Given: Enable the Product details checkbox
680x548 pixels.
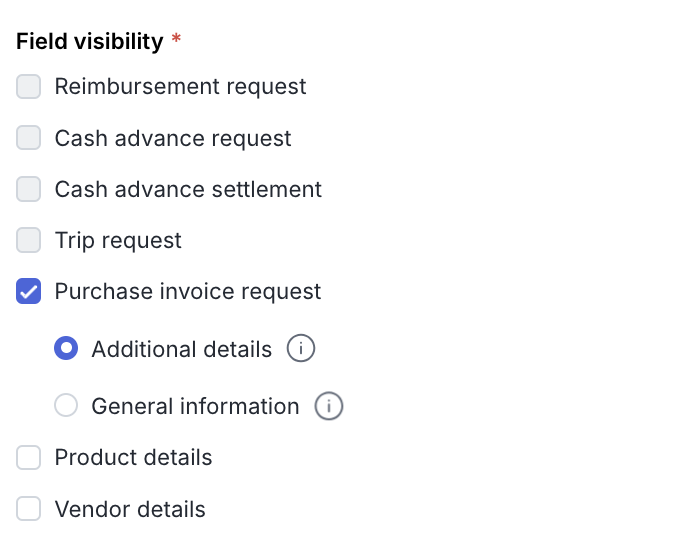Looking at the screenshot, I should [x=29, y=457].
